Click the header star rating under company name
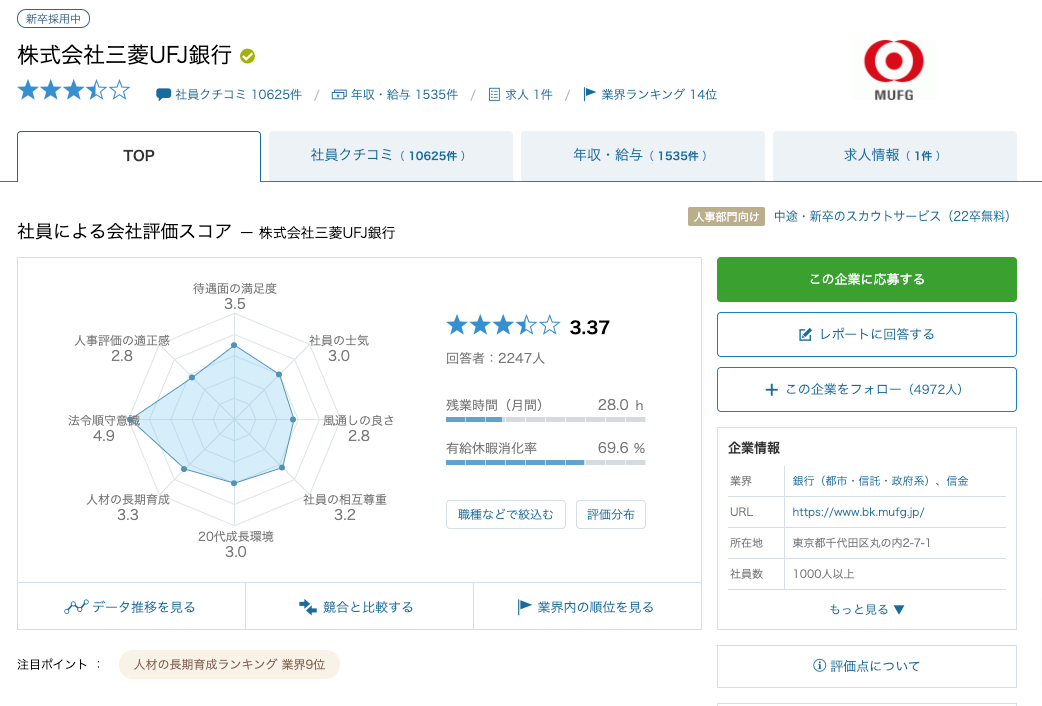Image resolution: width=1042 pixels, height=706 pixels. coord(74,90)
